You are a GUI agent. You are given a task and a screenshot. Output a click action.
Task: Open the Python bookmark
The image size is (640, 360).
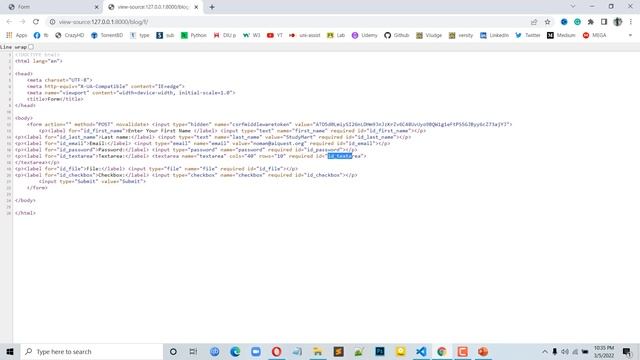194,36
